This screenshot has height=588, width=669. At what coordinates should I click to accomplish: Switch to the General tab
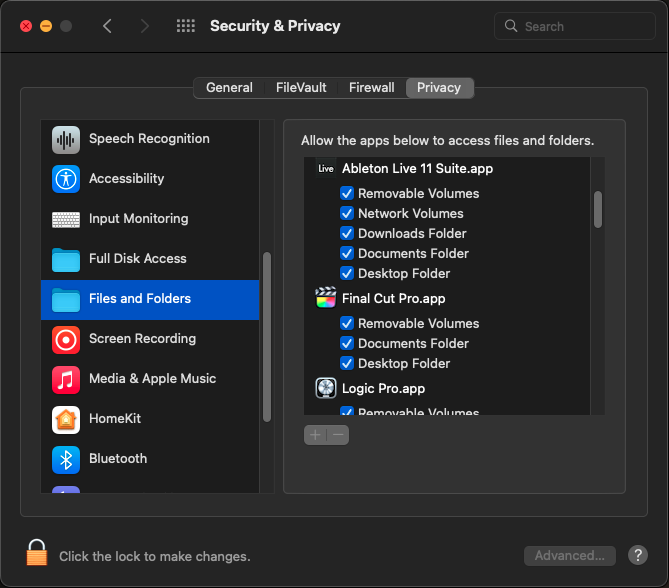[230, 88]
